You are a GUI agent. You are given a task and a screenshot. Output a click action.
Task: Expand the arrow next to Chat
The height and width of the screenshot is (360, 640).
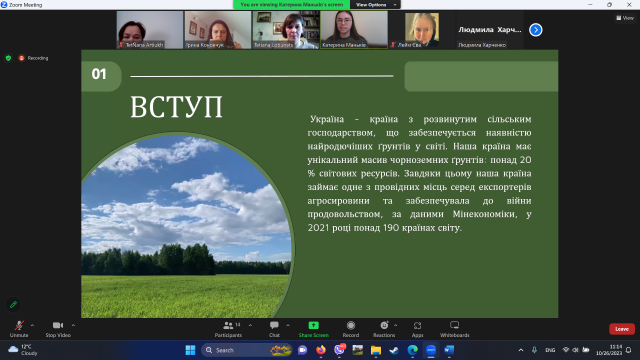point(288,325)
